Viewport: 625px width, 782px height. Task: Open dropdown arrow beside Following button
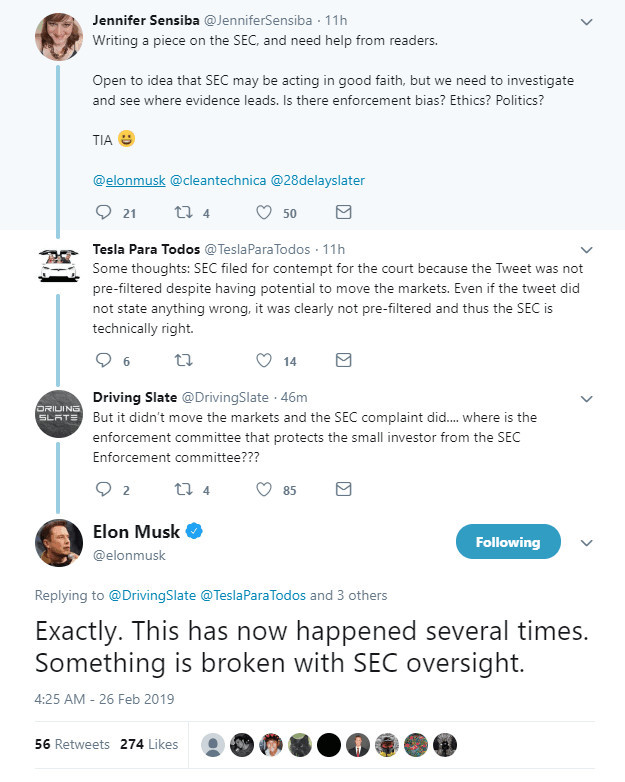[587, 543]
